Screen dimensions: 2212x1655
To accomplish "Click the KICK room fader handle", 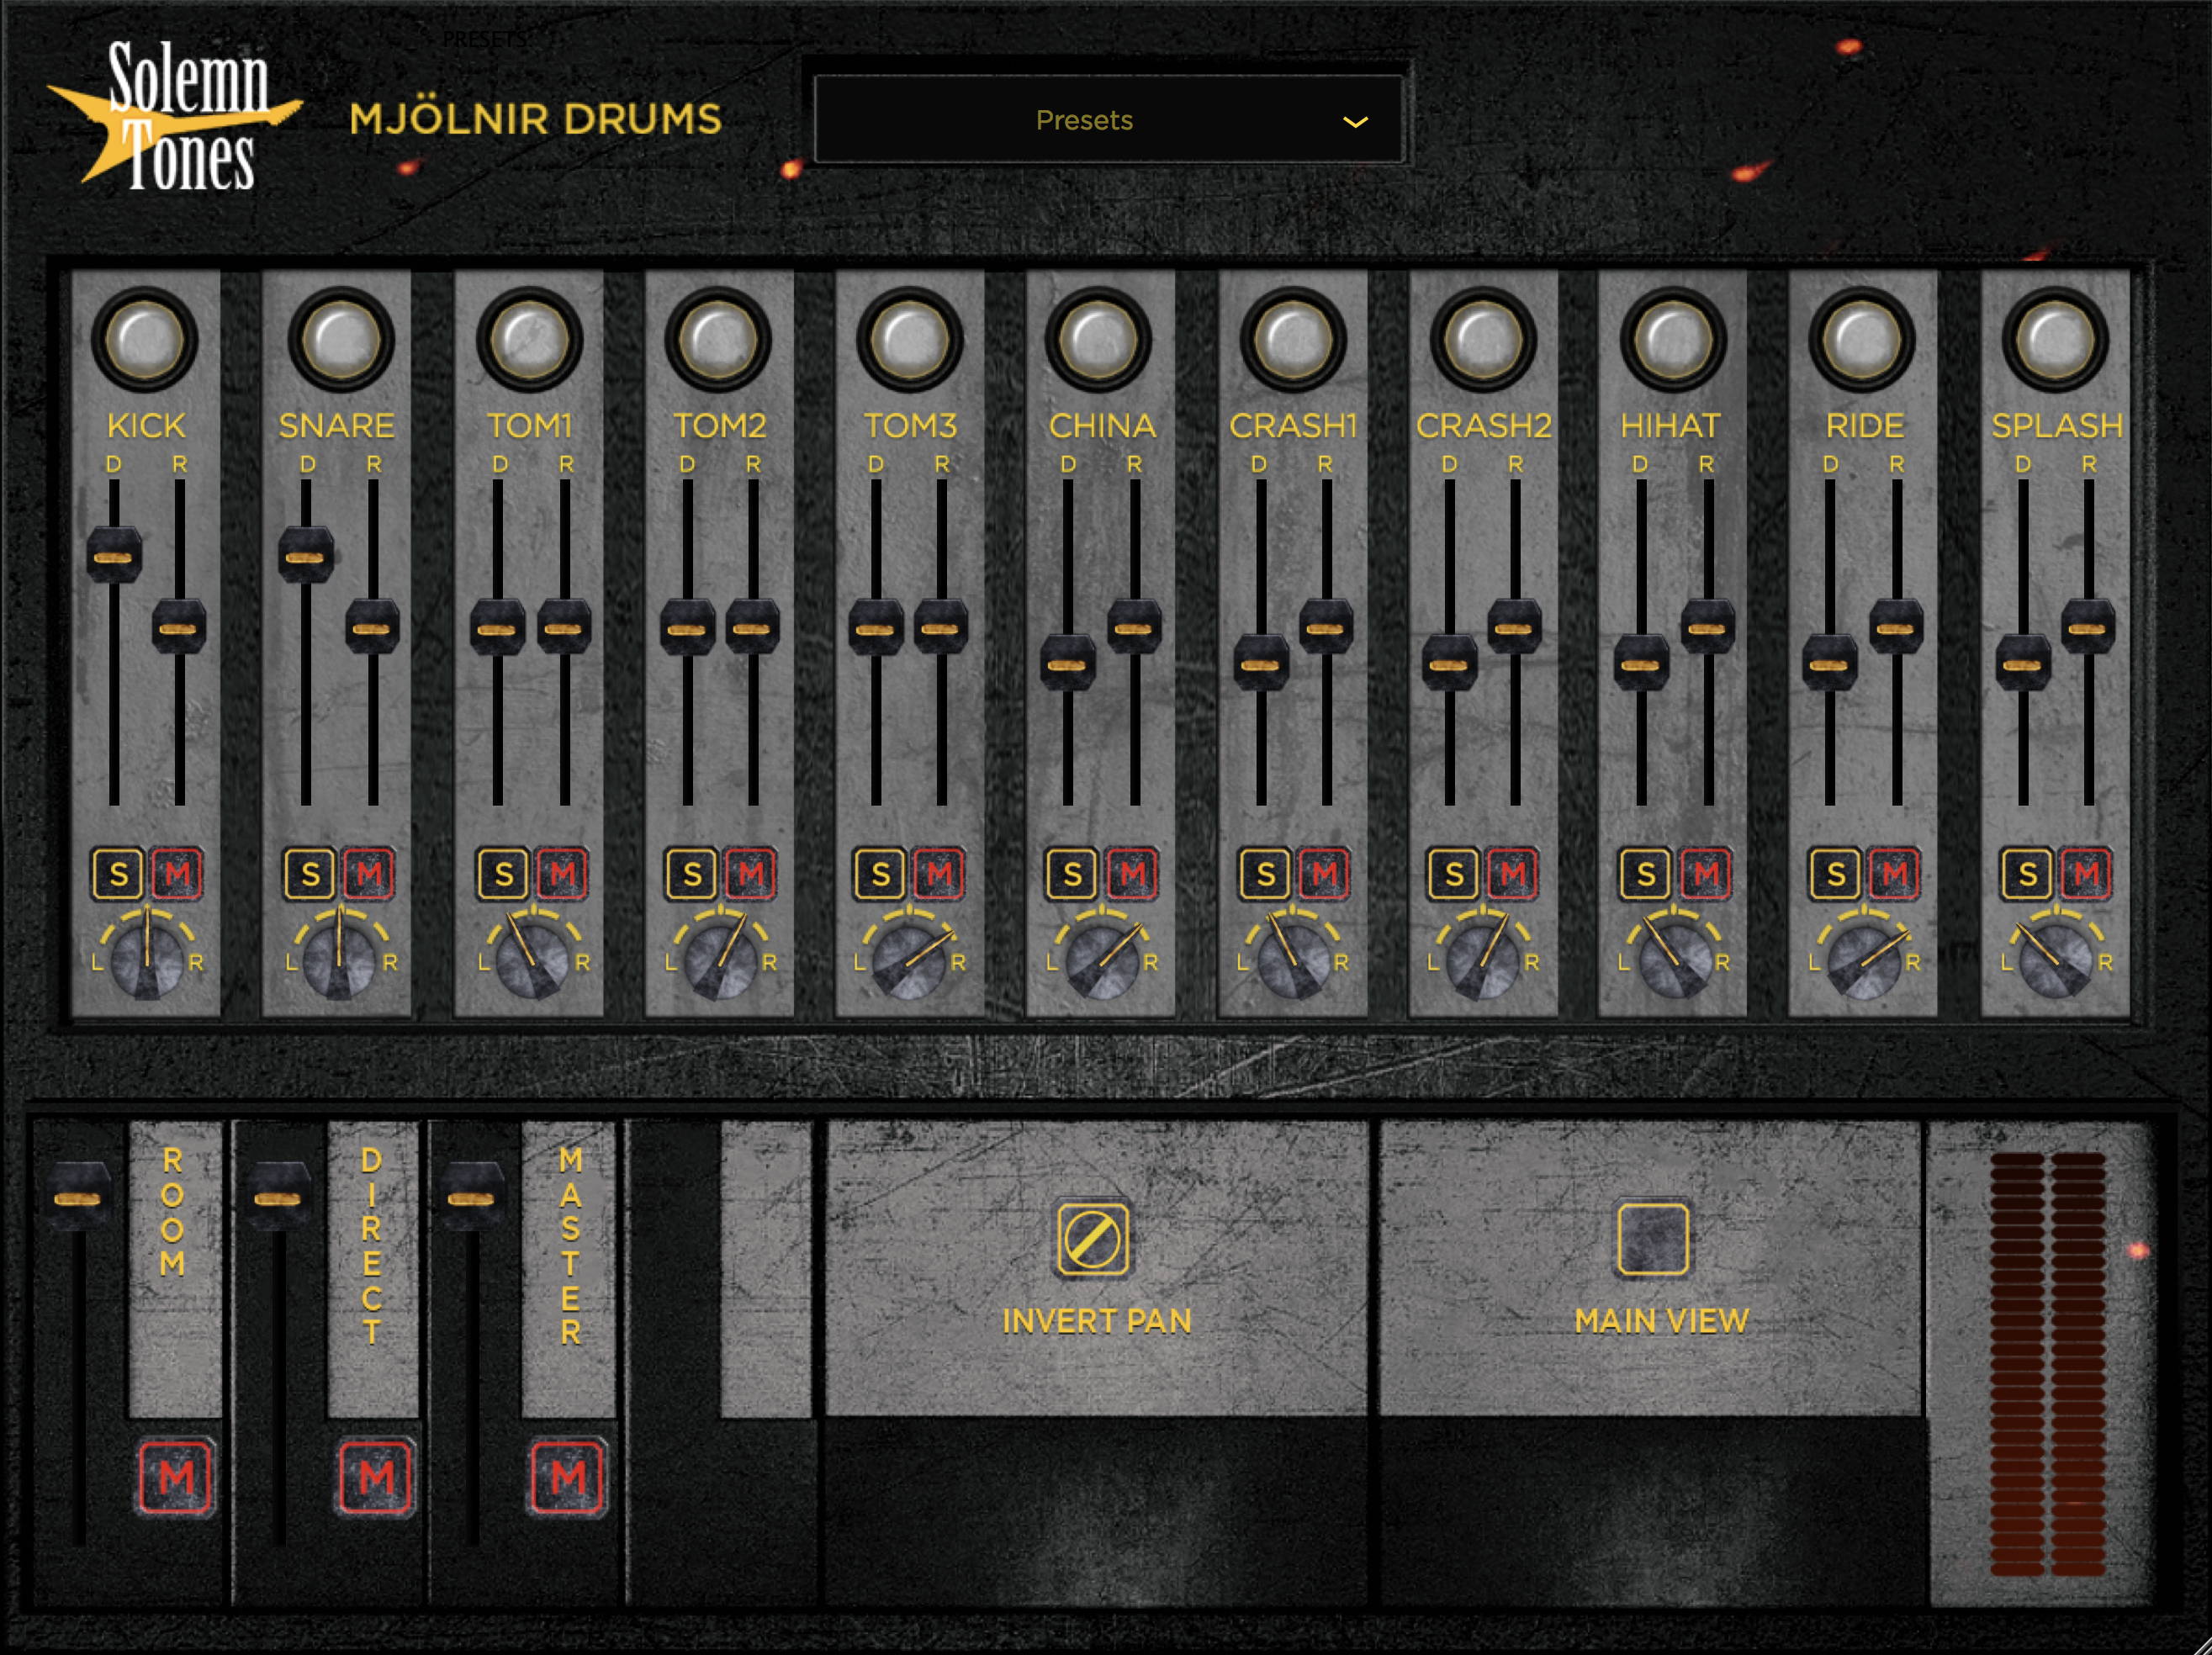I will 179,628.
